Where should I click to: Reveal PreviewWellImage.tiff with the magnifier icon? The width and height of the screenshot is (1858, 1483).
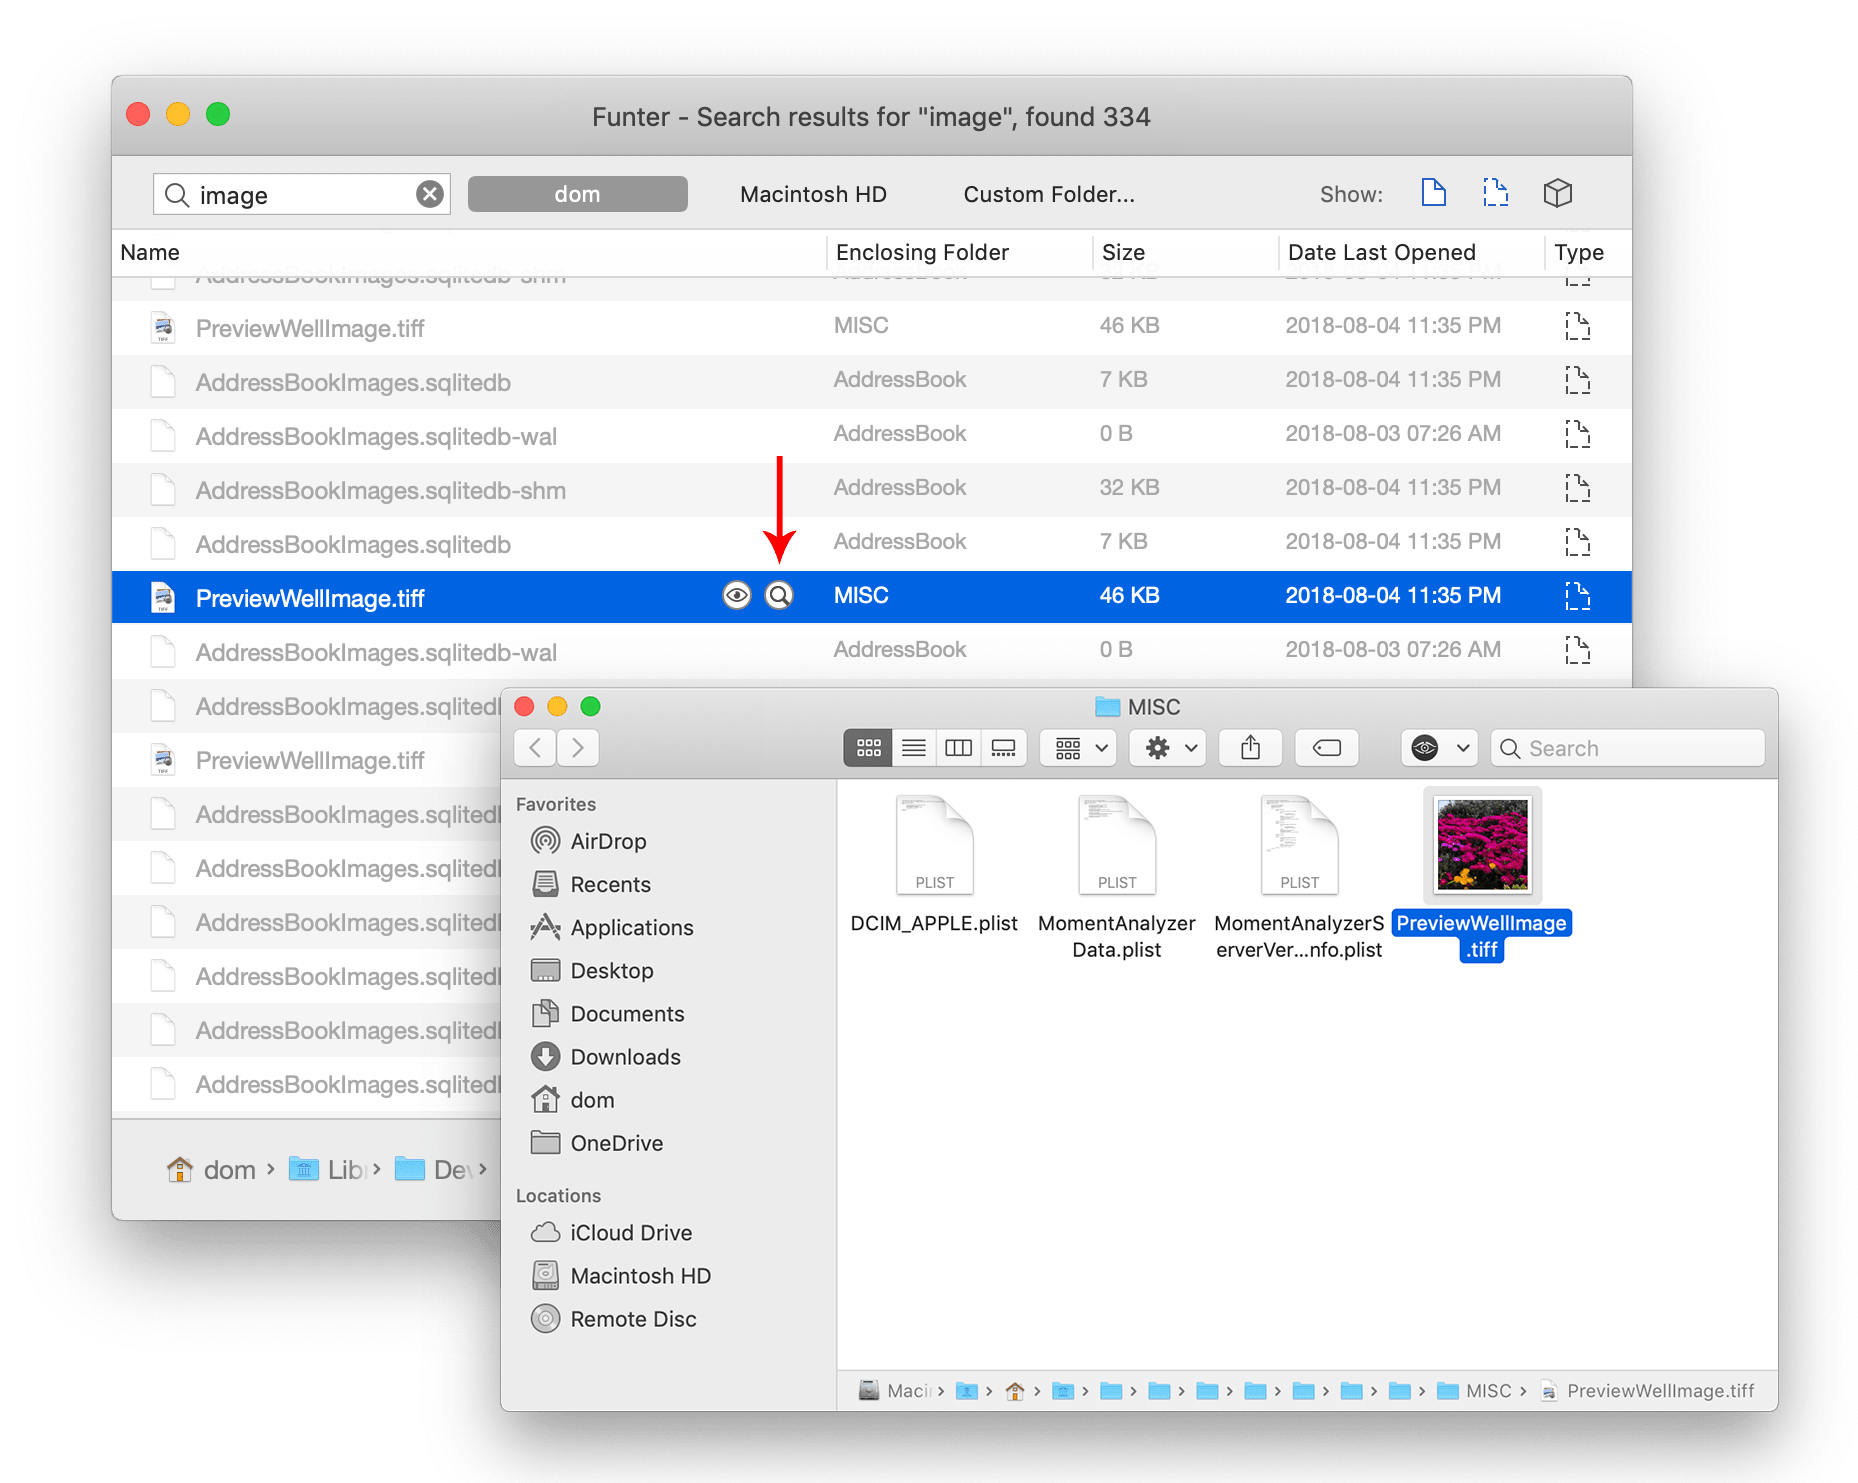coord(779,595)
